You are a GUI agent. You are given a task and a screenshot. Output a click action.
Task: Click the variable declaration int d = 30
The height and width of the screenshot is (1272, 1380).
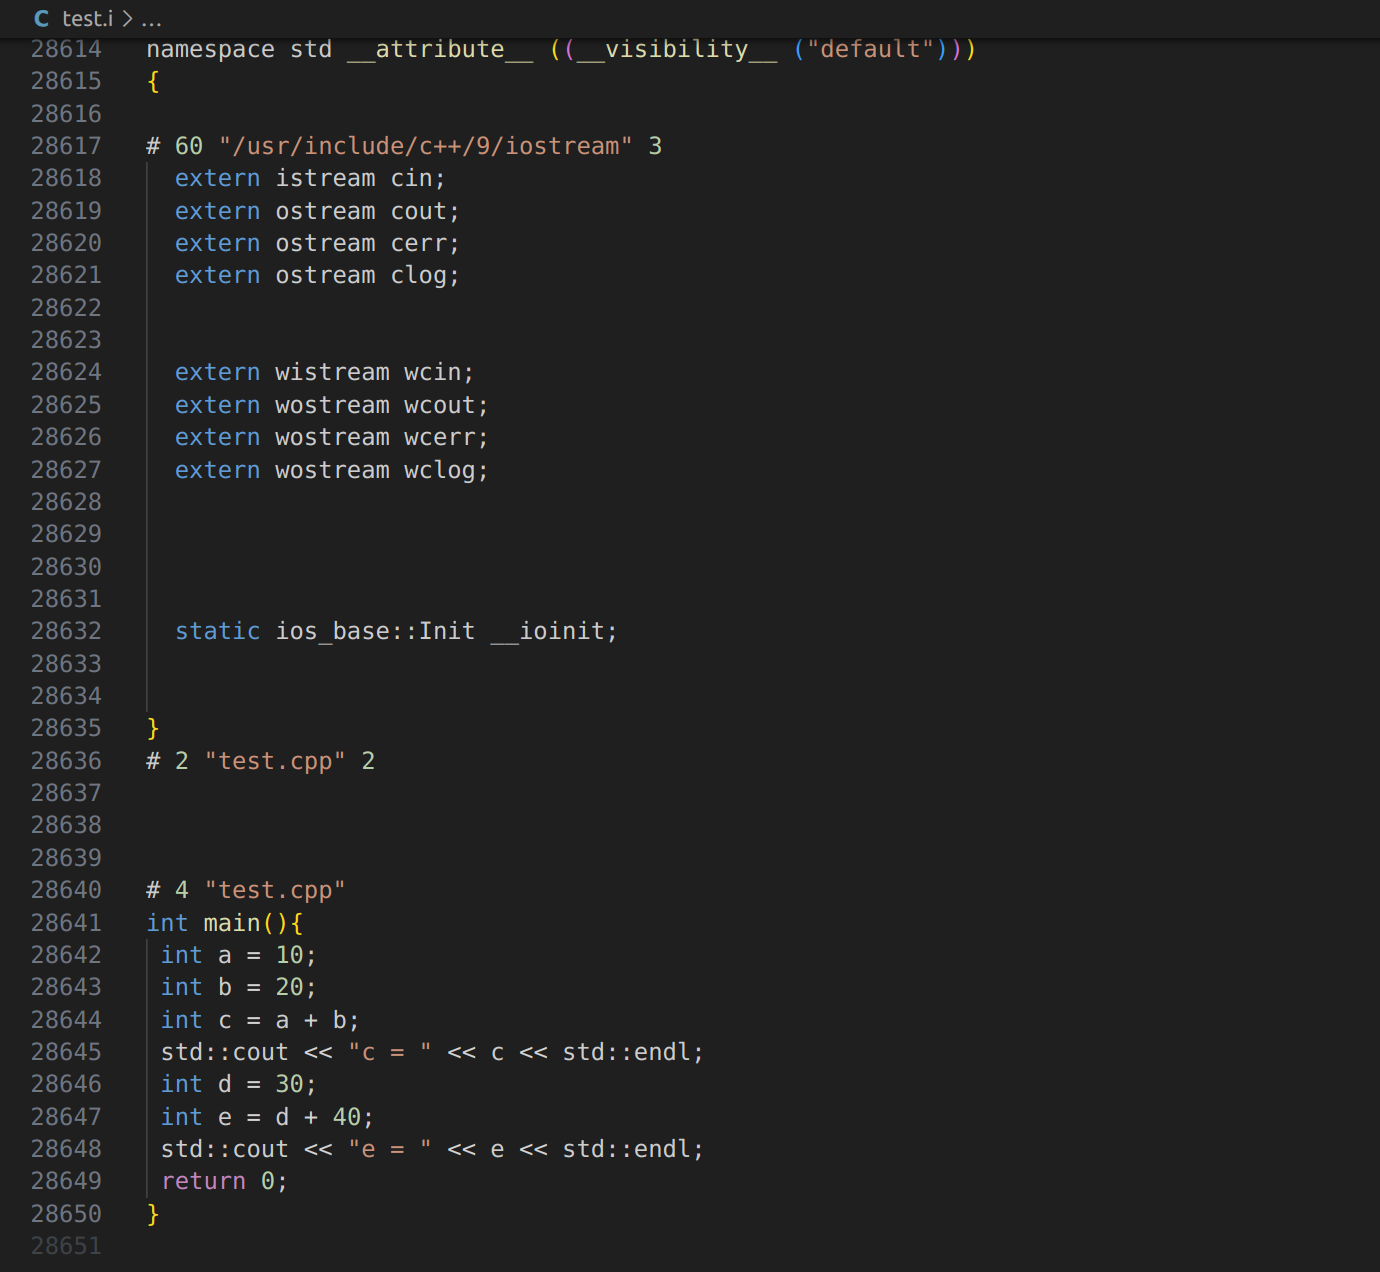tap(237, 1083)
